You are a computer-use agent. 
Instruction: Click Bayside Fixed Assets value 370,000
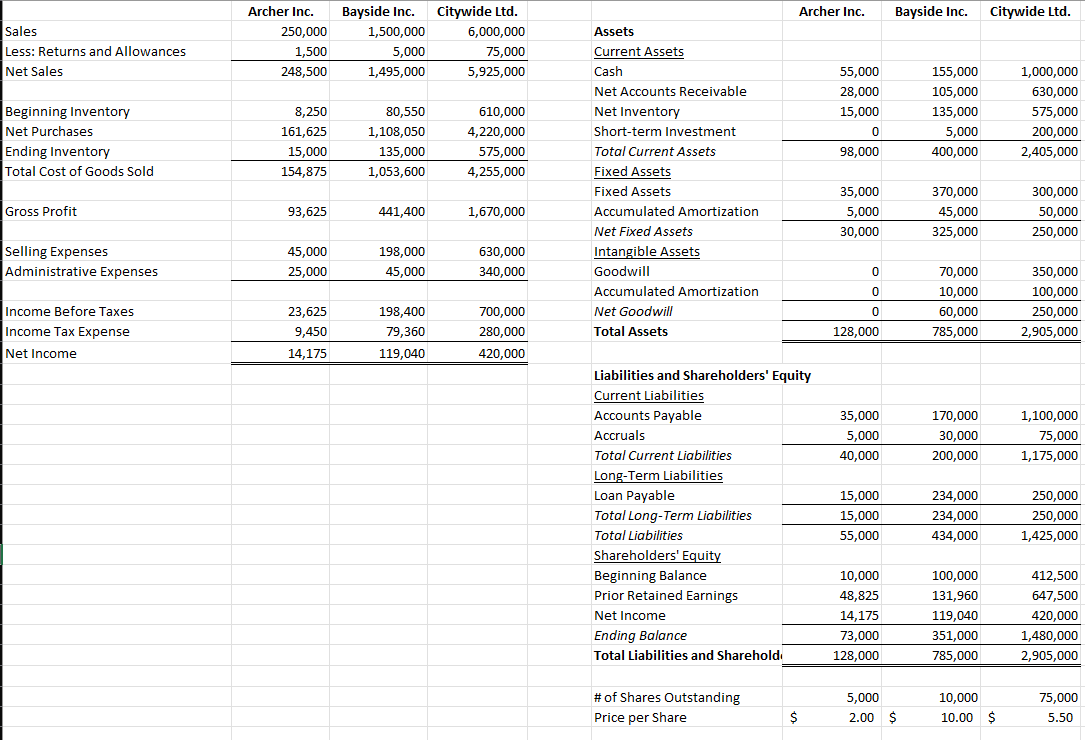click(x=955, y=192)
